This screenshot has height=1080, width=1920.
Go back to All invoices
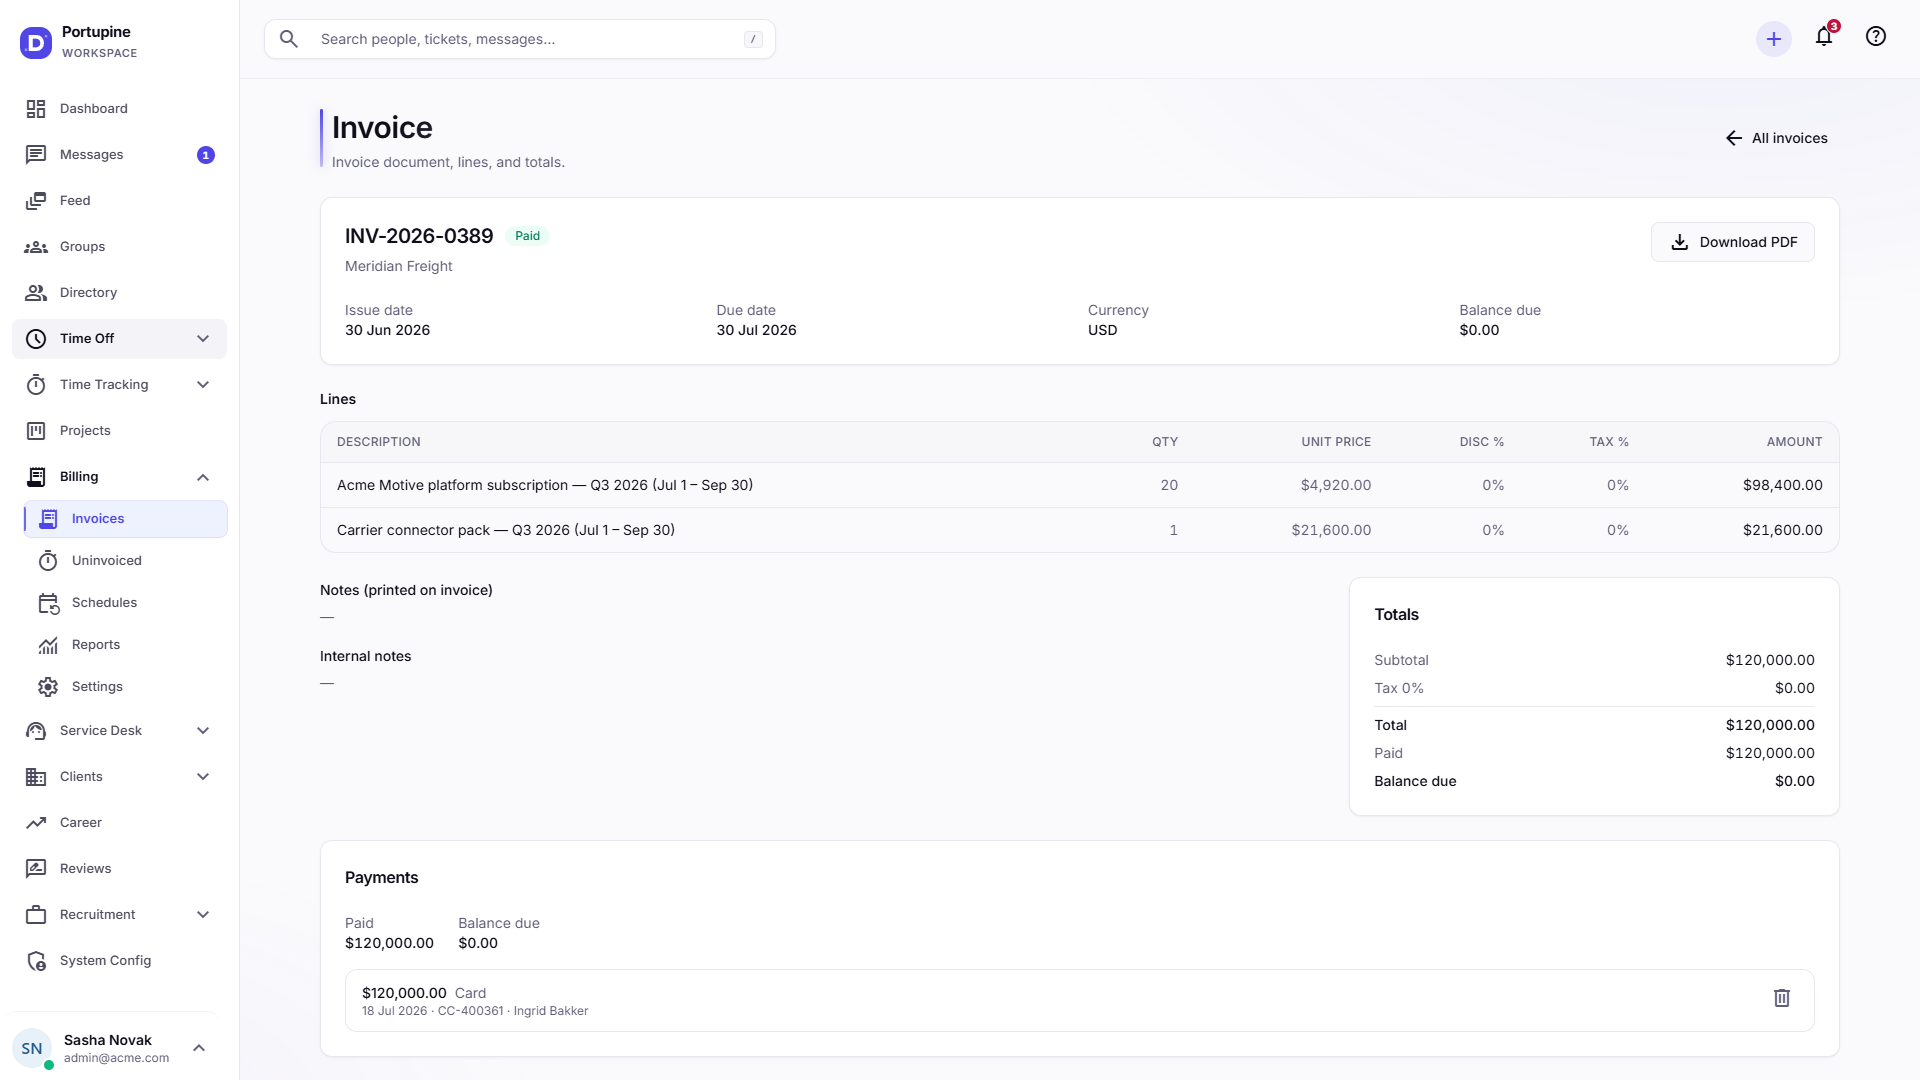[1776, 138]
